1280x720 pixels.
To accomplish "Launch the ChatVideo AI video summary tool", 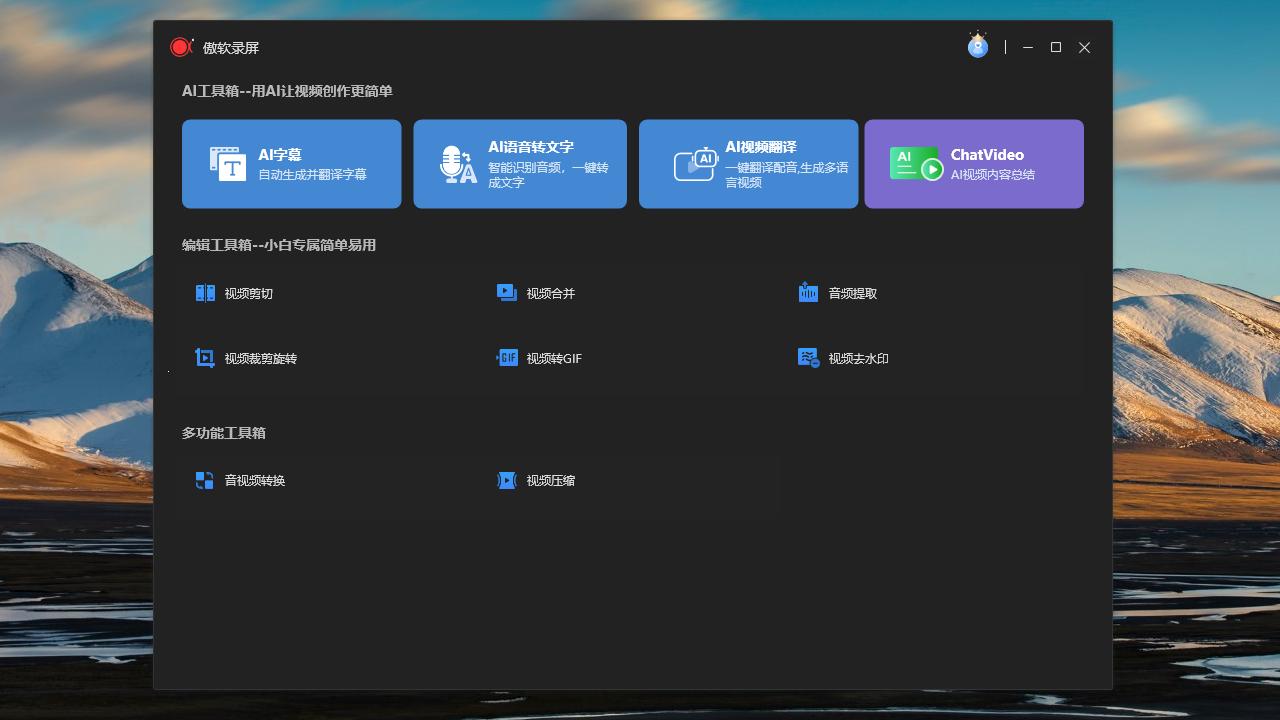I will 973,163.
